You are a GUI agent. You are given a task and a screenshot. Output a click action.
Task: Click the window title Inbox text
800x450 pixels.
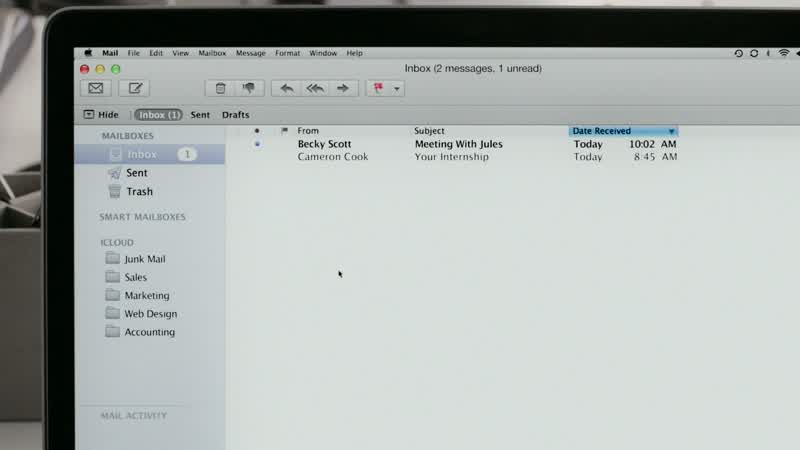click(473, 68)
